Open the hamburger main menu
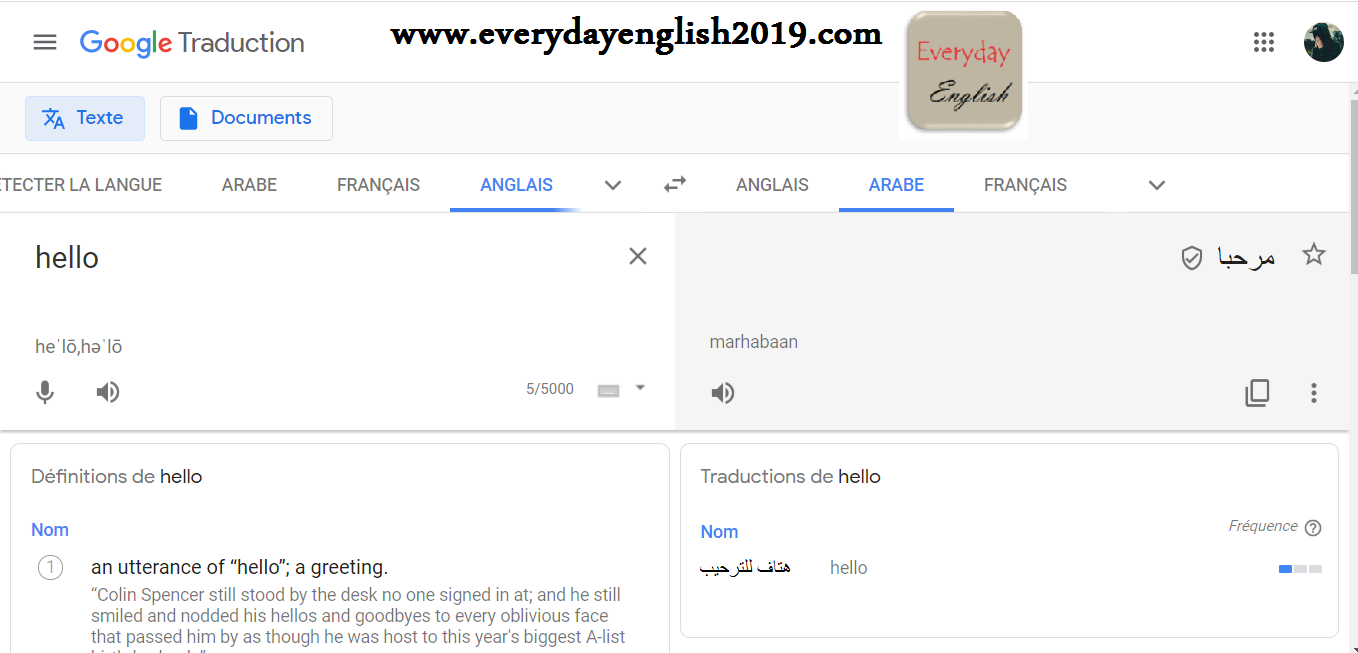Image resolution: width=1358 pixels, height=653 pixels. tap(45, 42)
